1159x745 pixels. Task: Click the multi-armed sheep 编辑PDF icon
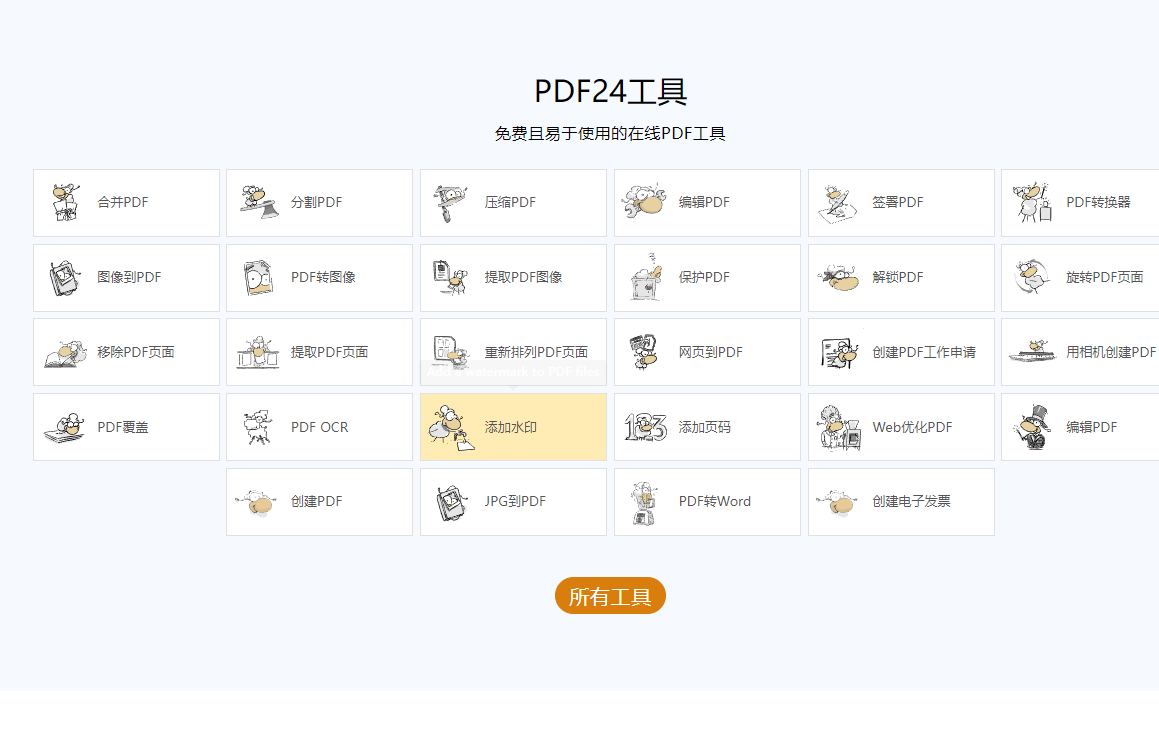click(x=644, y=202)
